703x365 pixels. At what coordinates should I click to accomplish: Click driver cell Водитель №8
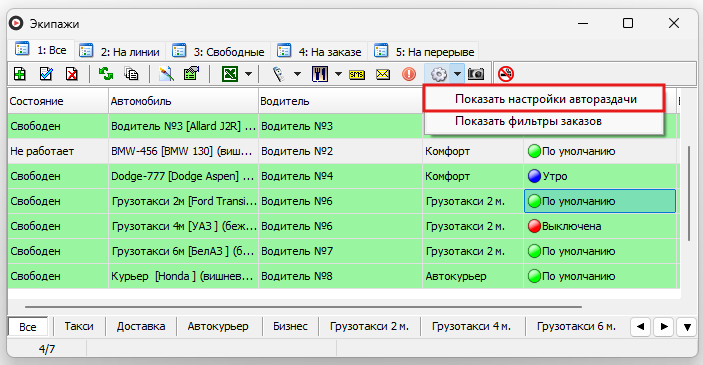(340, 276)
